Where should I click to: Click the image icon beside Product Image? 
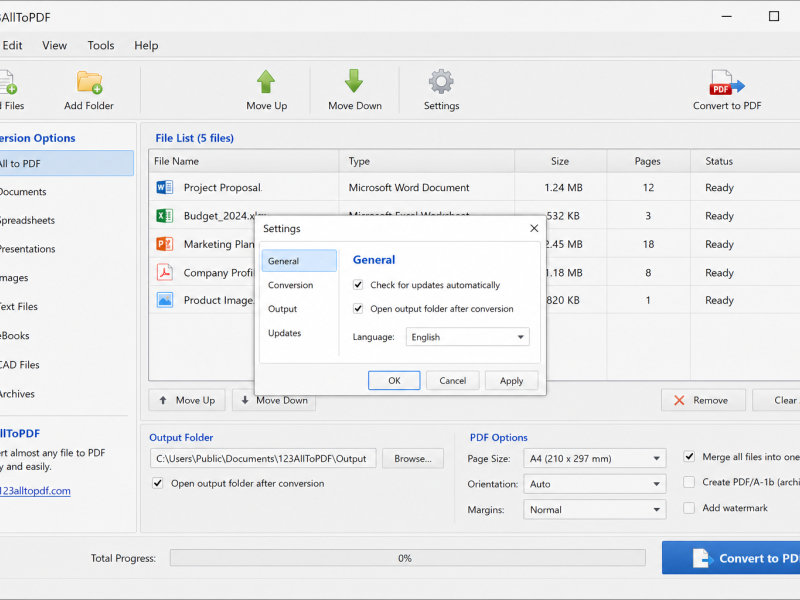pos(165,300)
